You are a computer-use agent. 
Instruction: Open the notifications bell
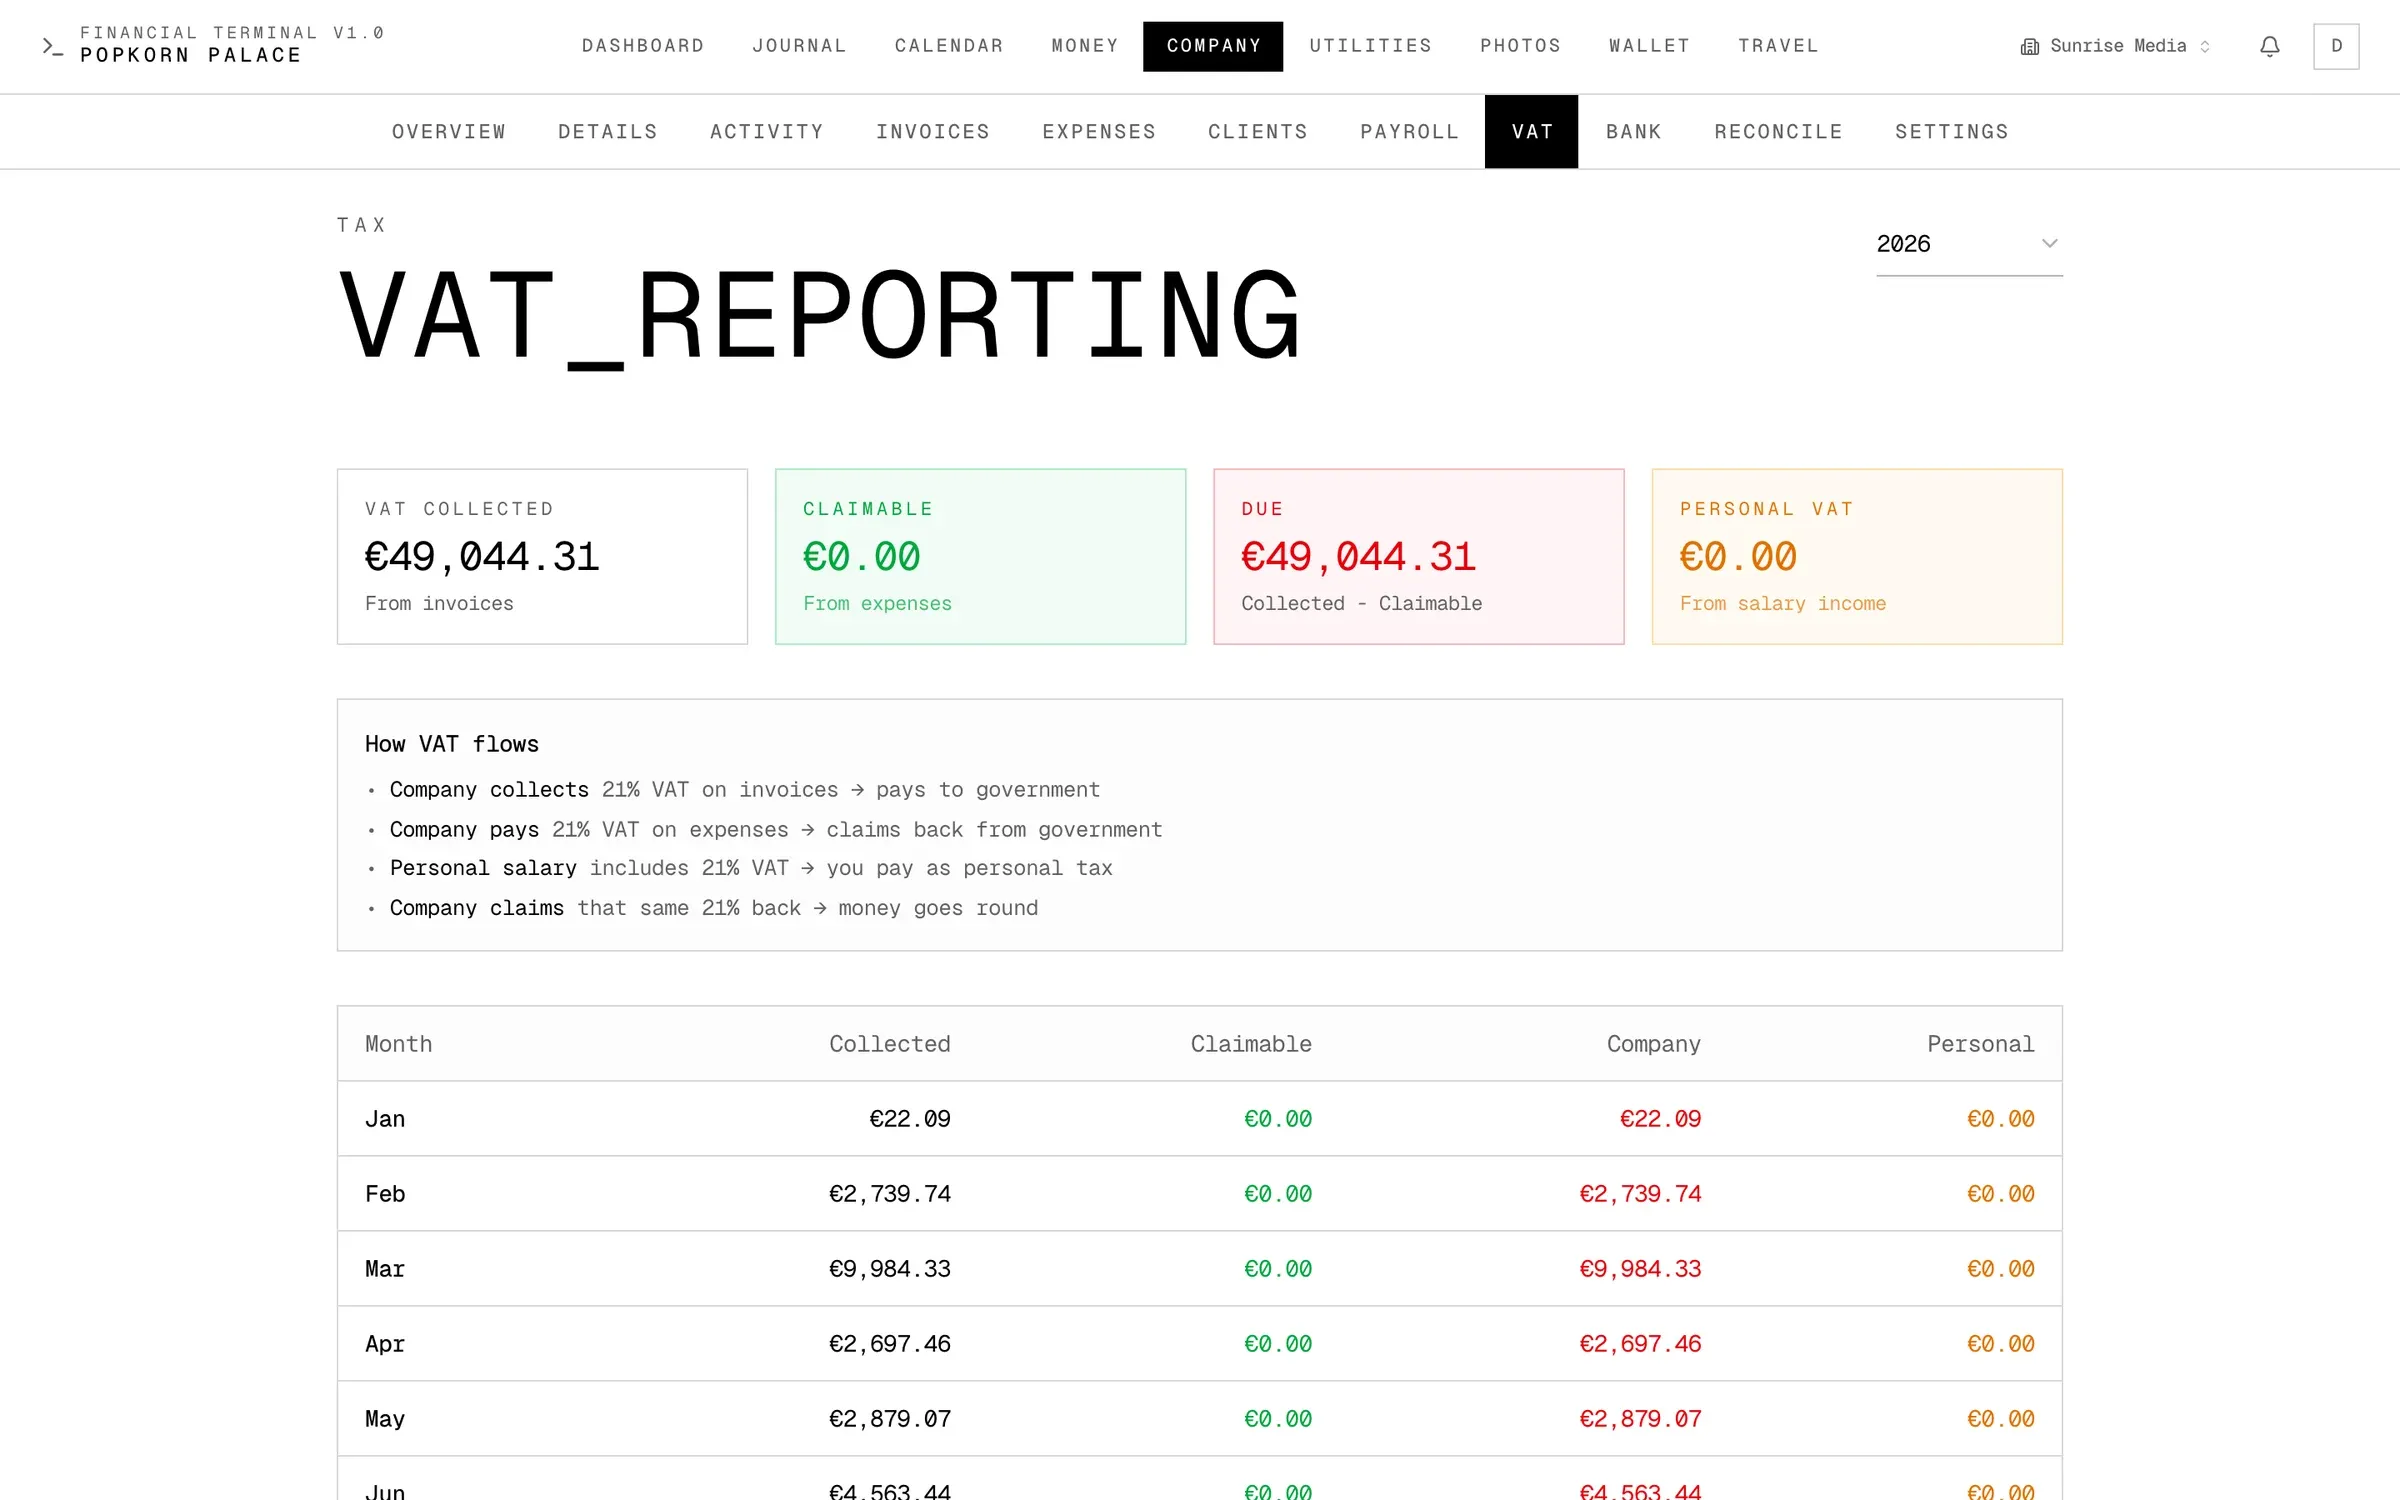[2270, 46]
